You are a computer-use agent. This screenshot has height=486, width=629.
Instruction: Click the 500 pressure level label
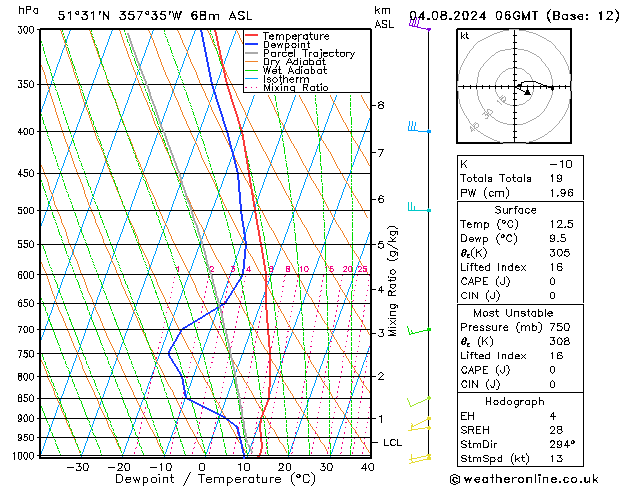(x=26, y=211)
